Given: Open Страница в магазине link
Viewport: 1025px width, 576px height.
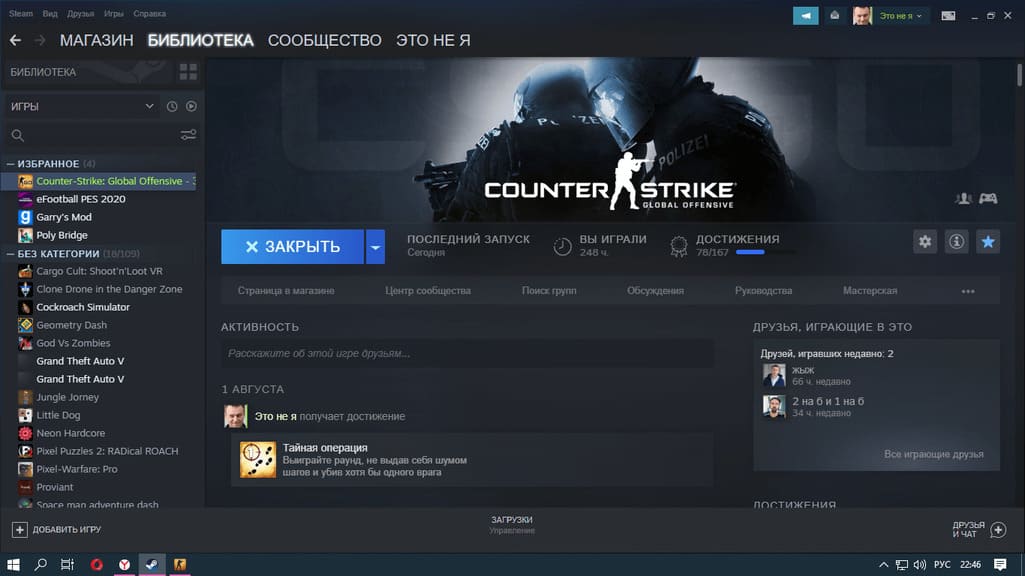Looking at the screenshot, I should click(x=286, y=291).
